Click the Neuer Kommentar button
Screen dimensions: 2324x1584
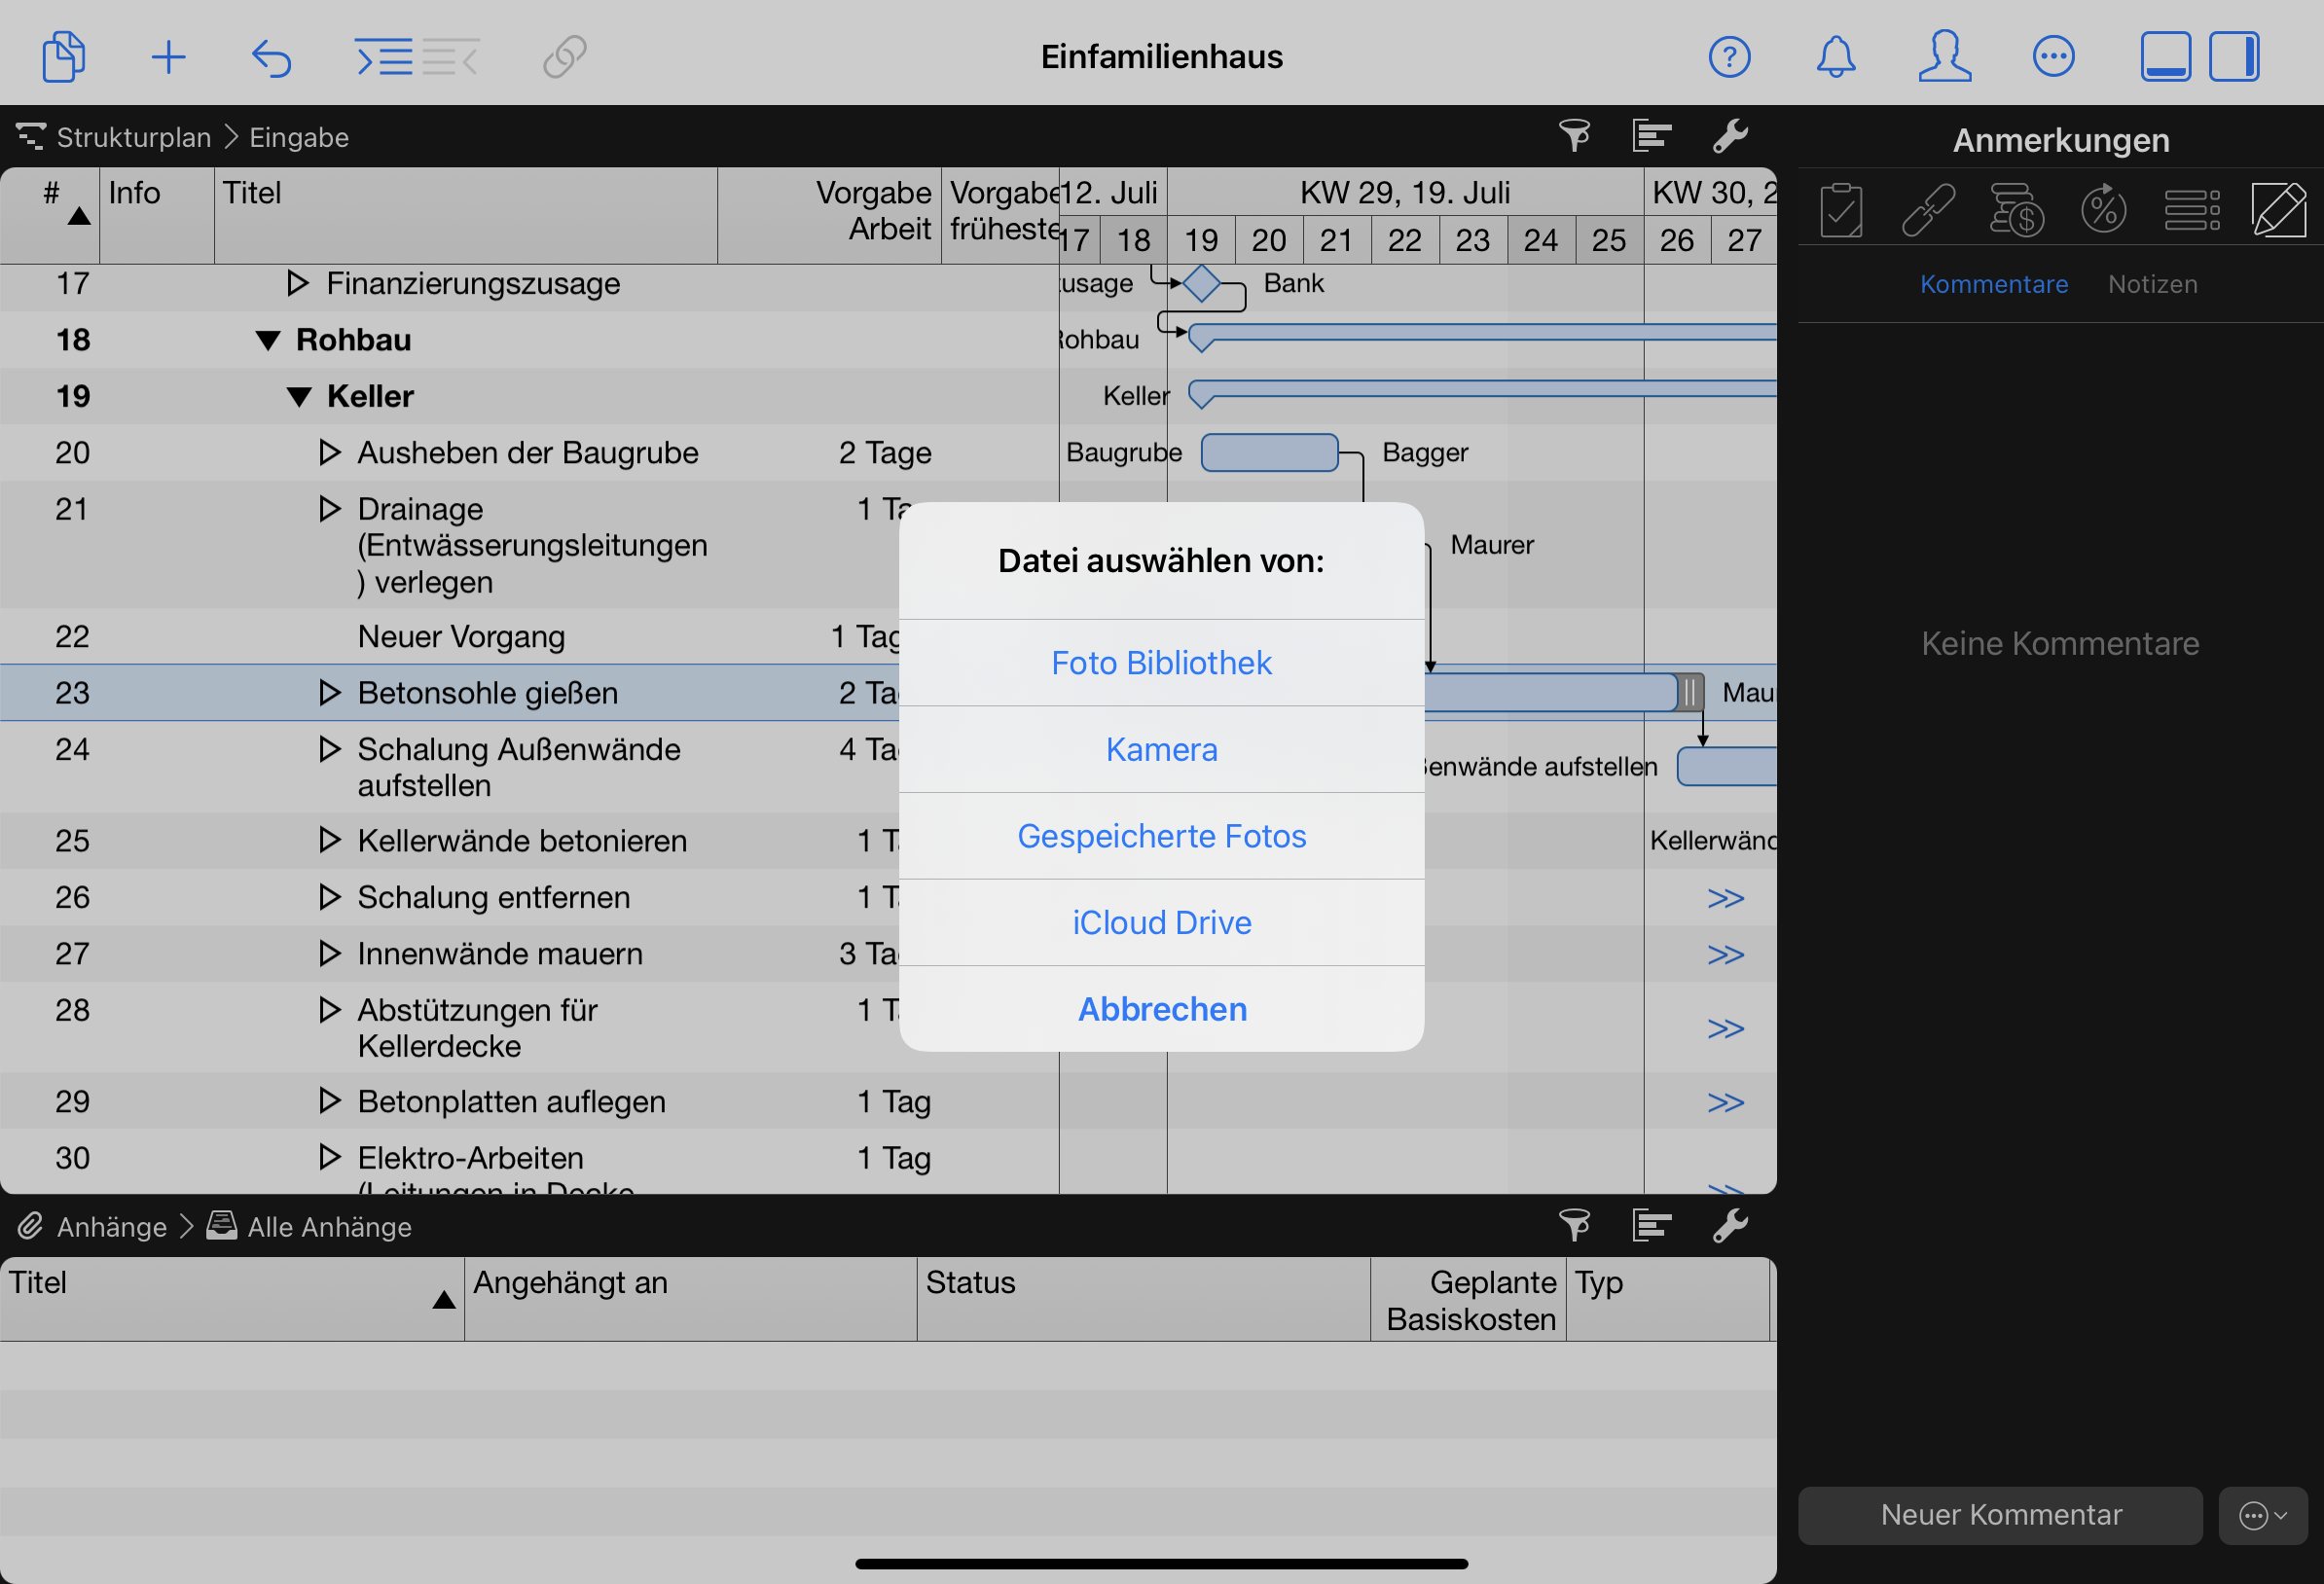[2000, 1515]
